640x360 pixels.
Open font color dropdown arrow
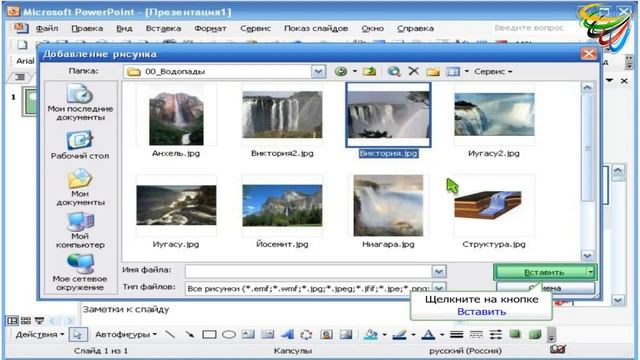coord(442,335)
